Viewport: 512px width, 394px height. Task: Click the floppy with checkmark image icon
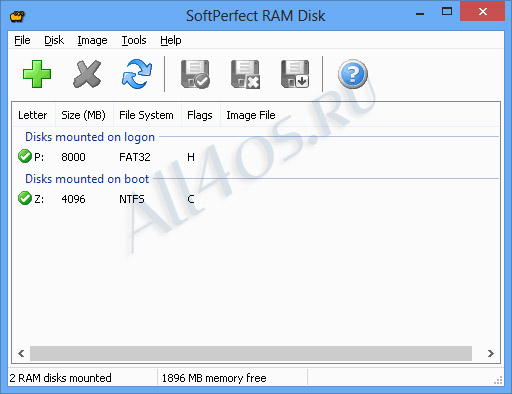tap(195, 74)
